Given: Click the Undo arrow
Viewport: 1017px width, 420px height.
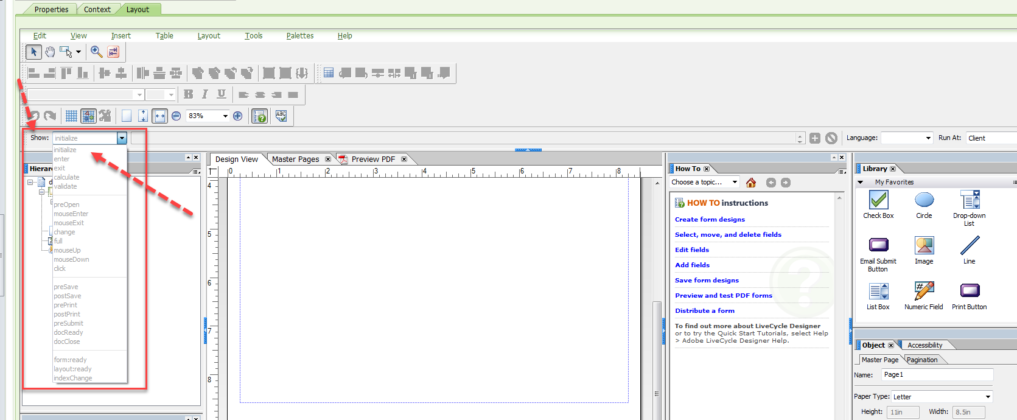Looking at the screenshot, I should point(34,116).
